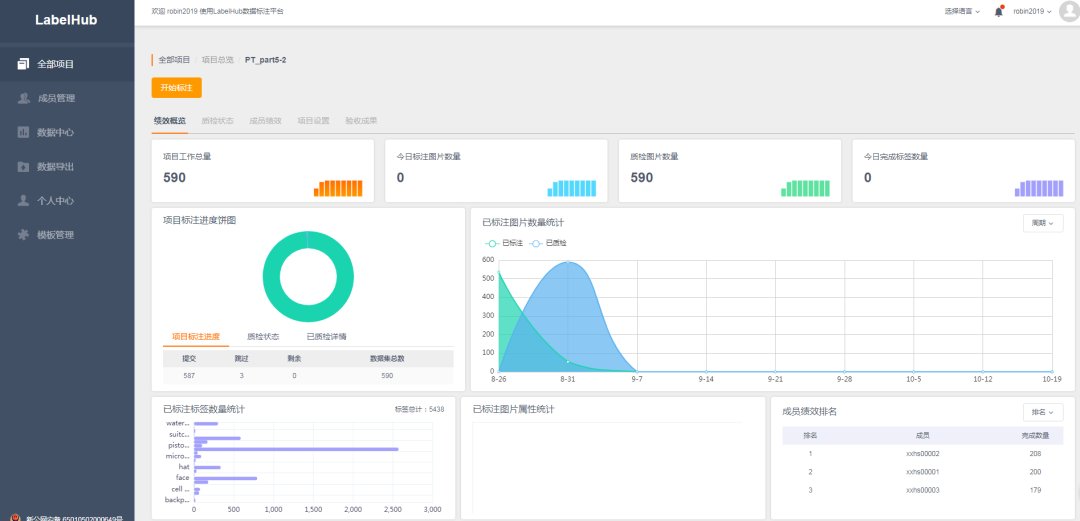This screenshot has height=521, width=1080.
Task: Click the face label bar in 已标注标签数量统计
Action: (226, 478)
